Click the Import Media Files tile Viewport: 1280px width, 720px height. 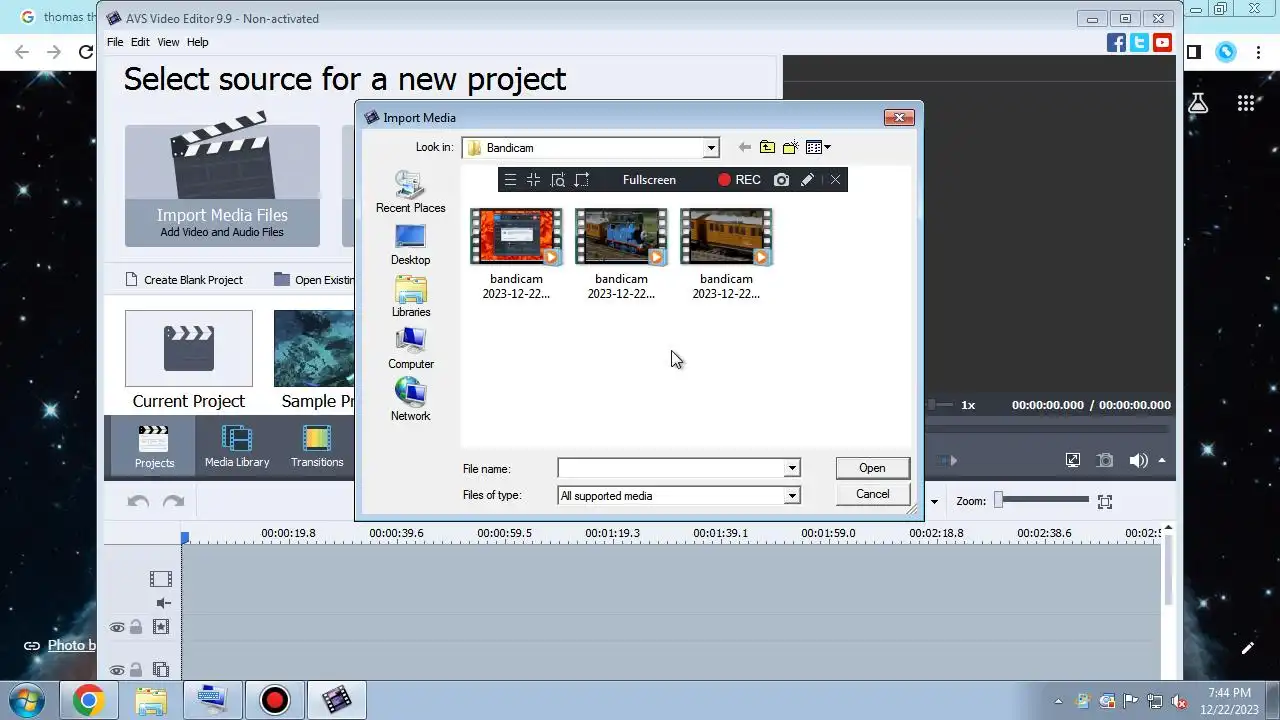[222, 185]
